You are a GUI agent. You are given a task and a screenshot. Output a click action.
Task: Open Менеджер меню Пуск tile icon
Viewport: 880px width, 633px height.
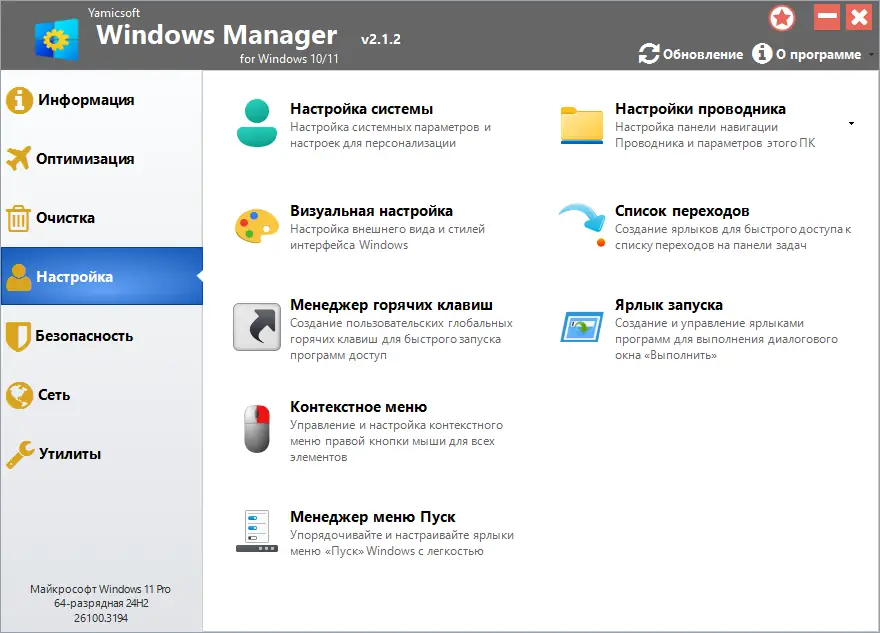click(x=257, y=531)
